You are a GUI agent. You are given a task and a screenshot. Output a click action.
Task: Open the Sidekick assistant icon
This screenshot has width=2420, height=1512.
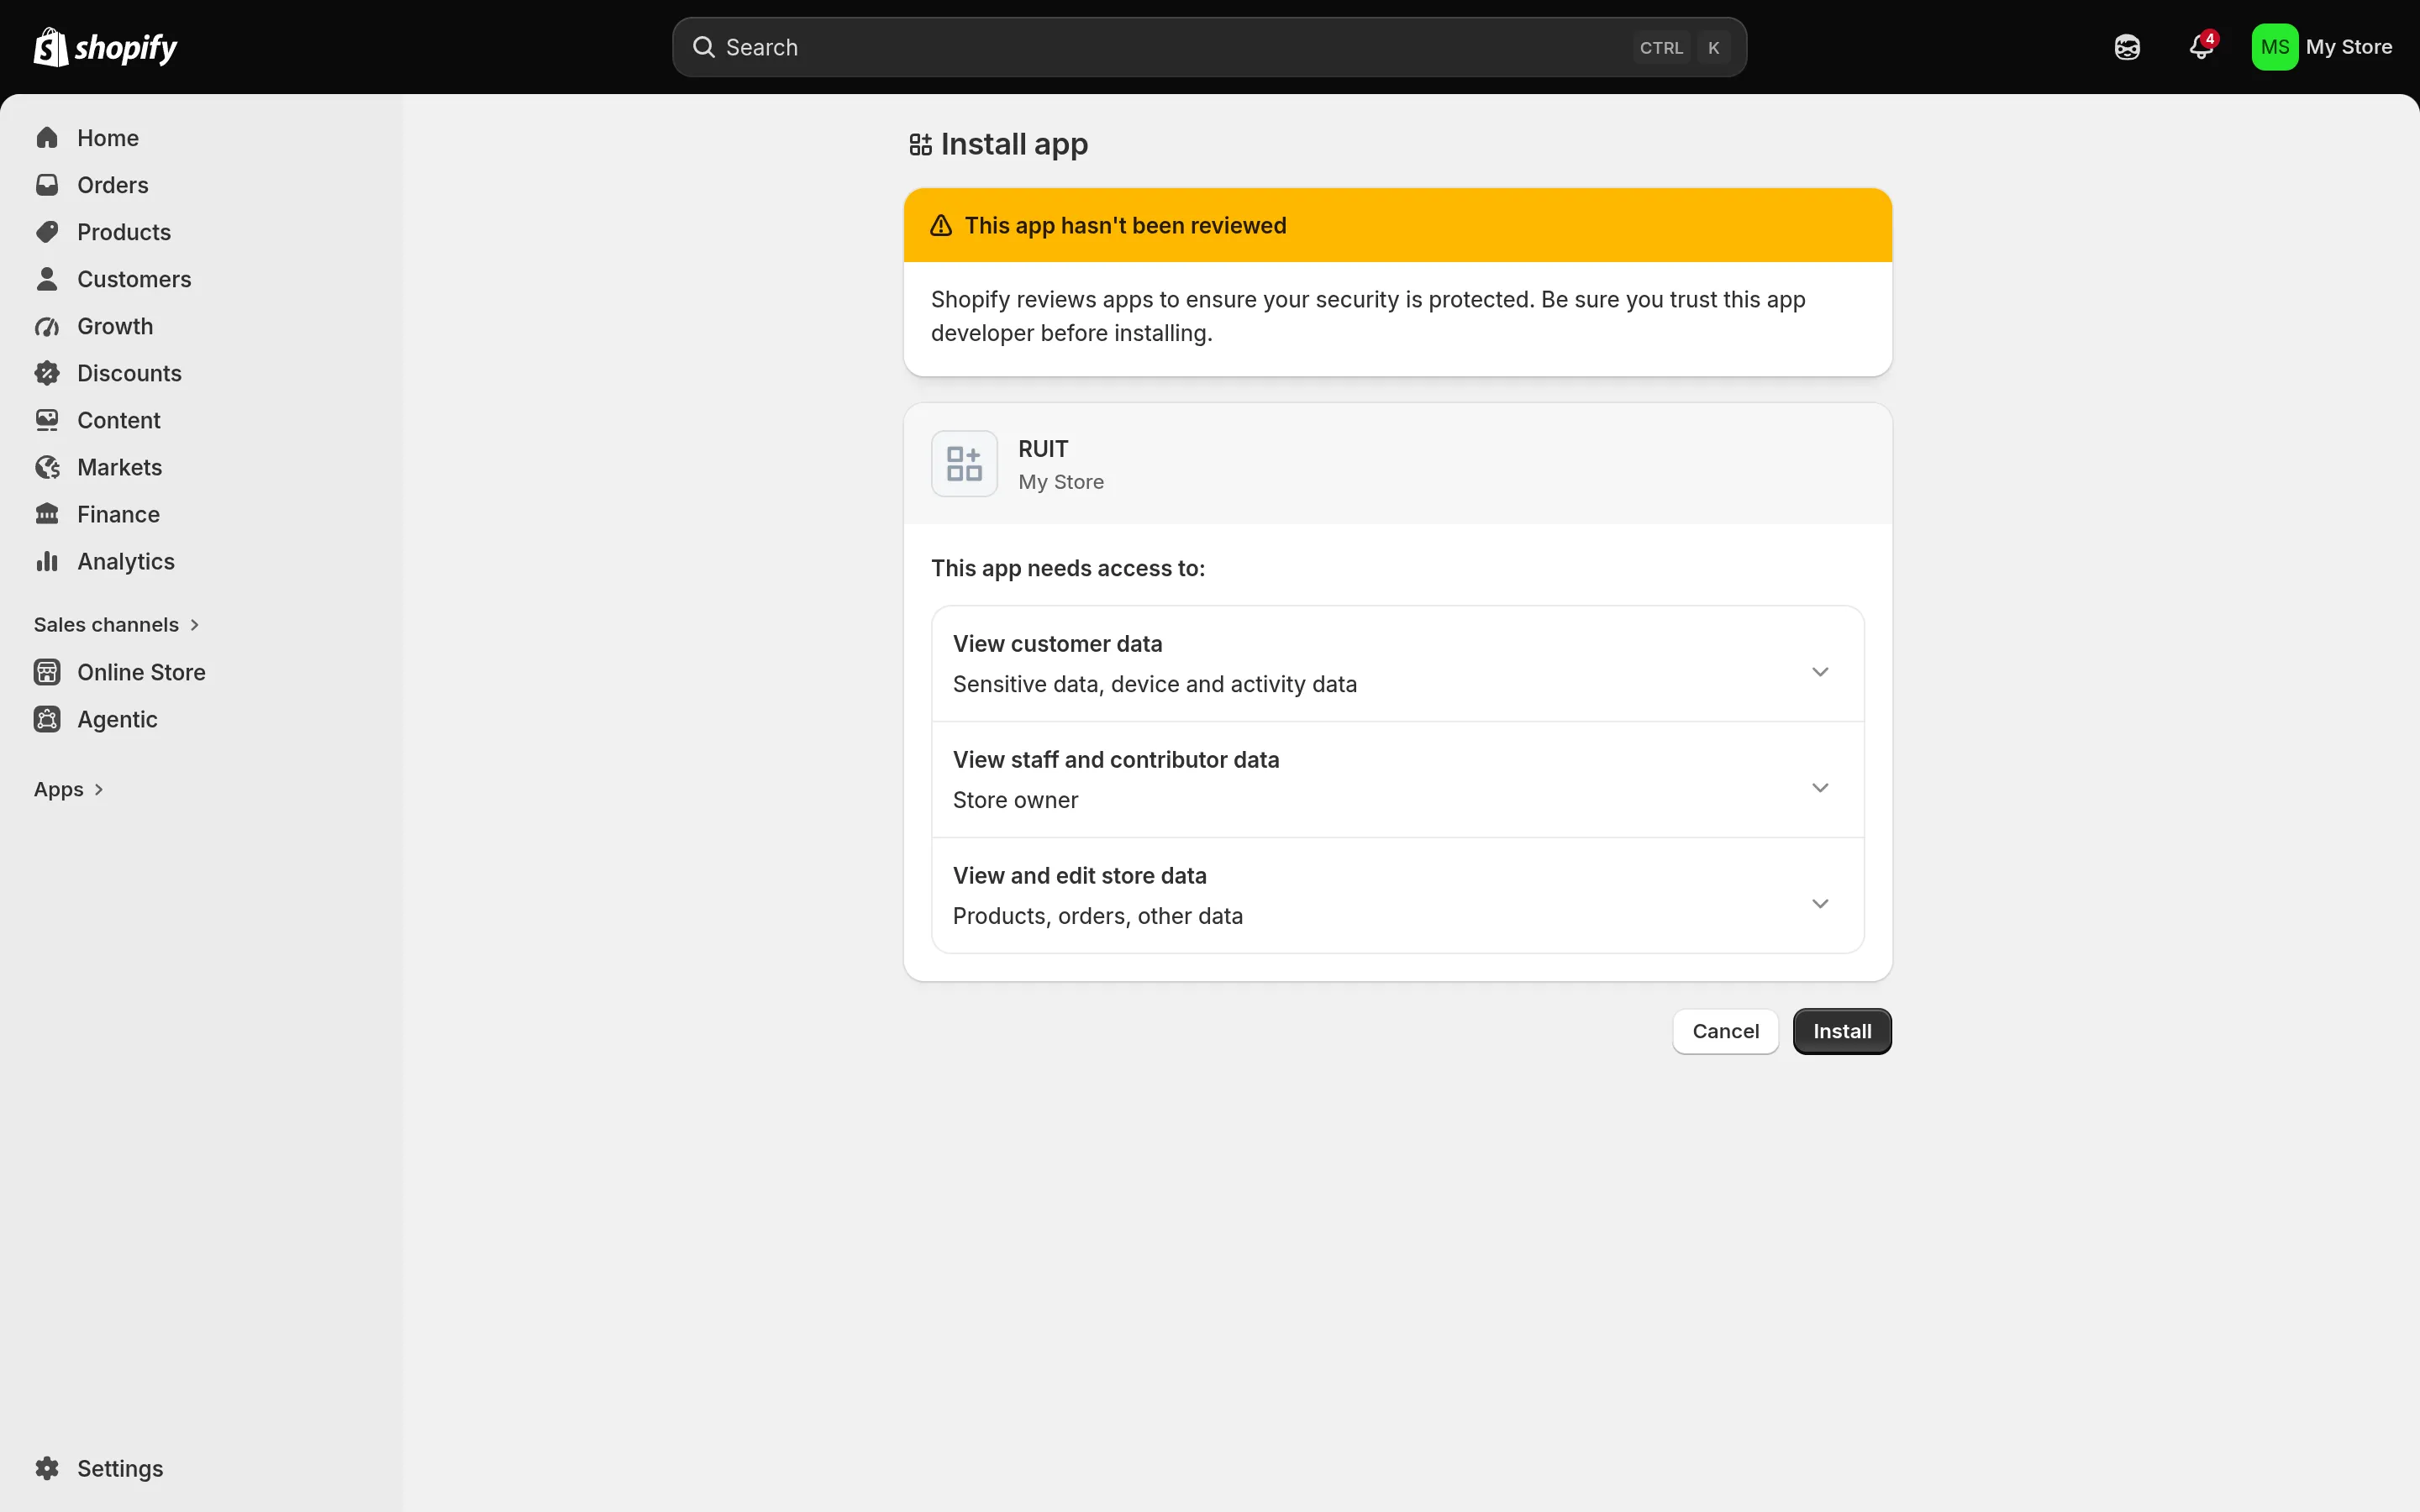(x=2127, y=47)
